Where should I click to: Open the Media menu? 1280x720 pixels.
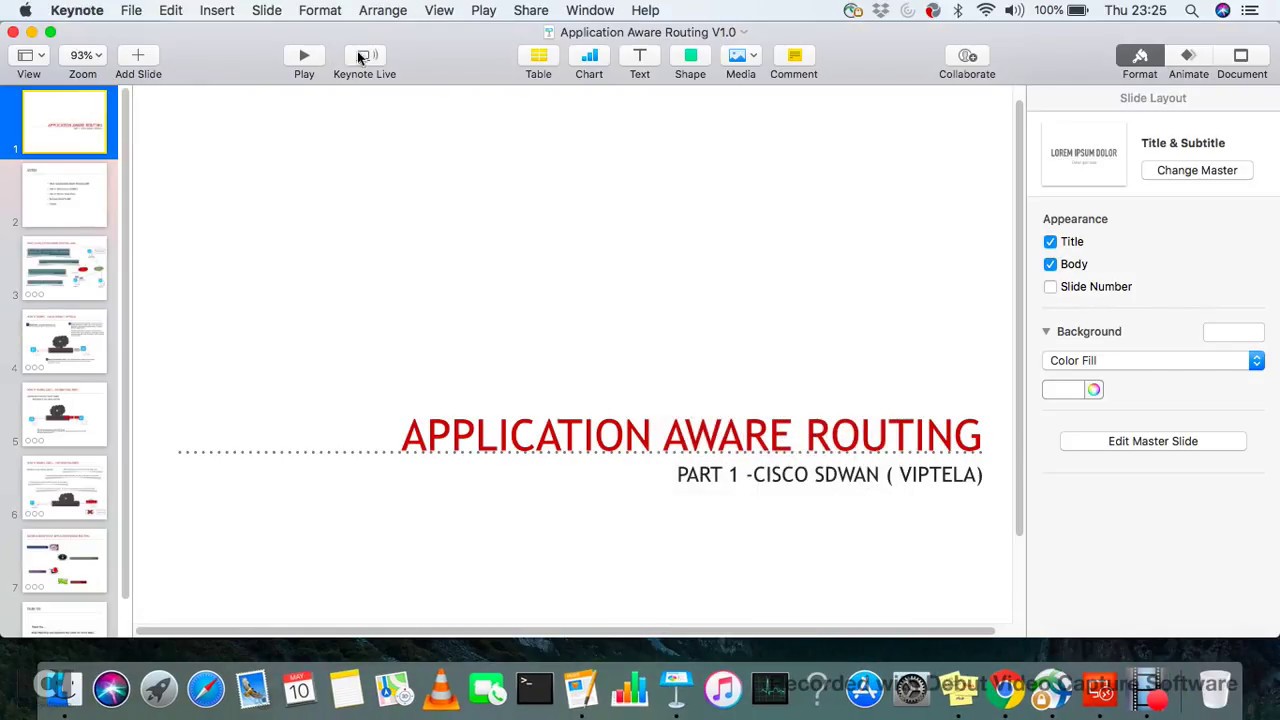(x=741, y=56)
